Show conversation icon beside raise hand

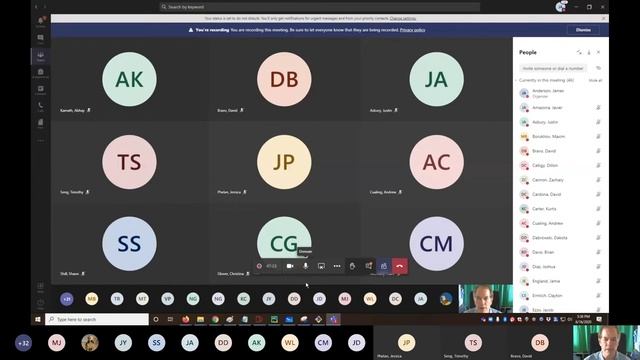tap(368, 266)
